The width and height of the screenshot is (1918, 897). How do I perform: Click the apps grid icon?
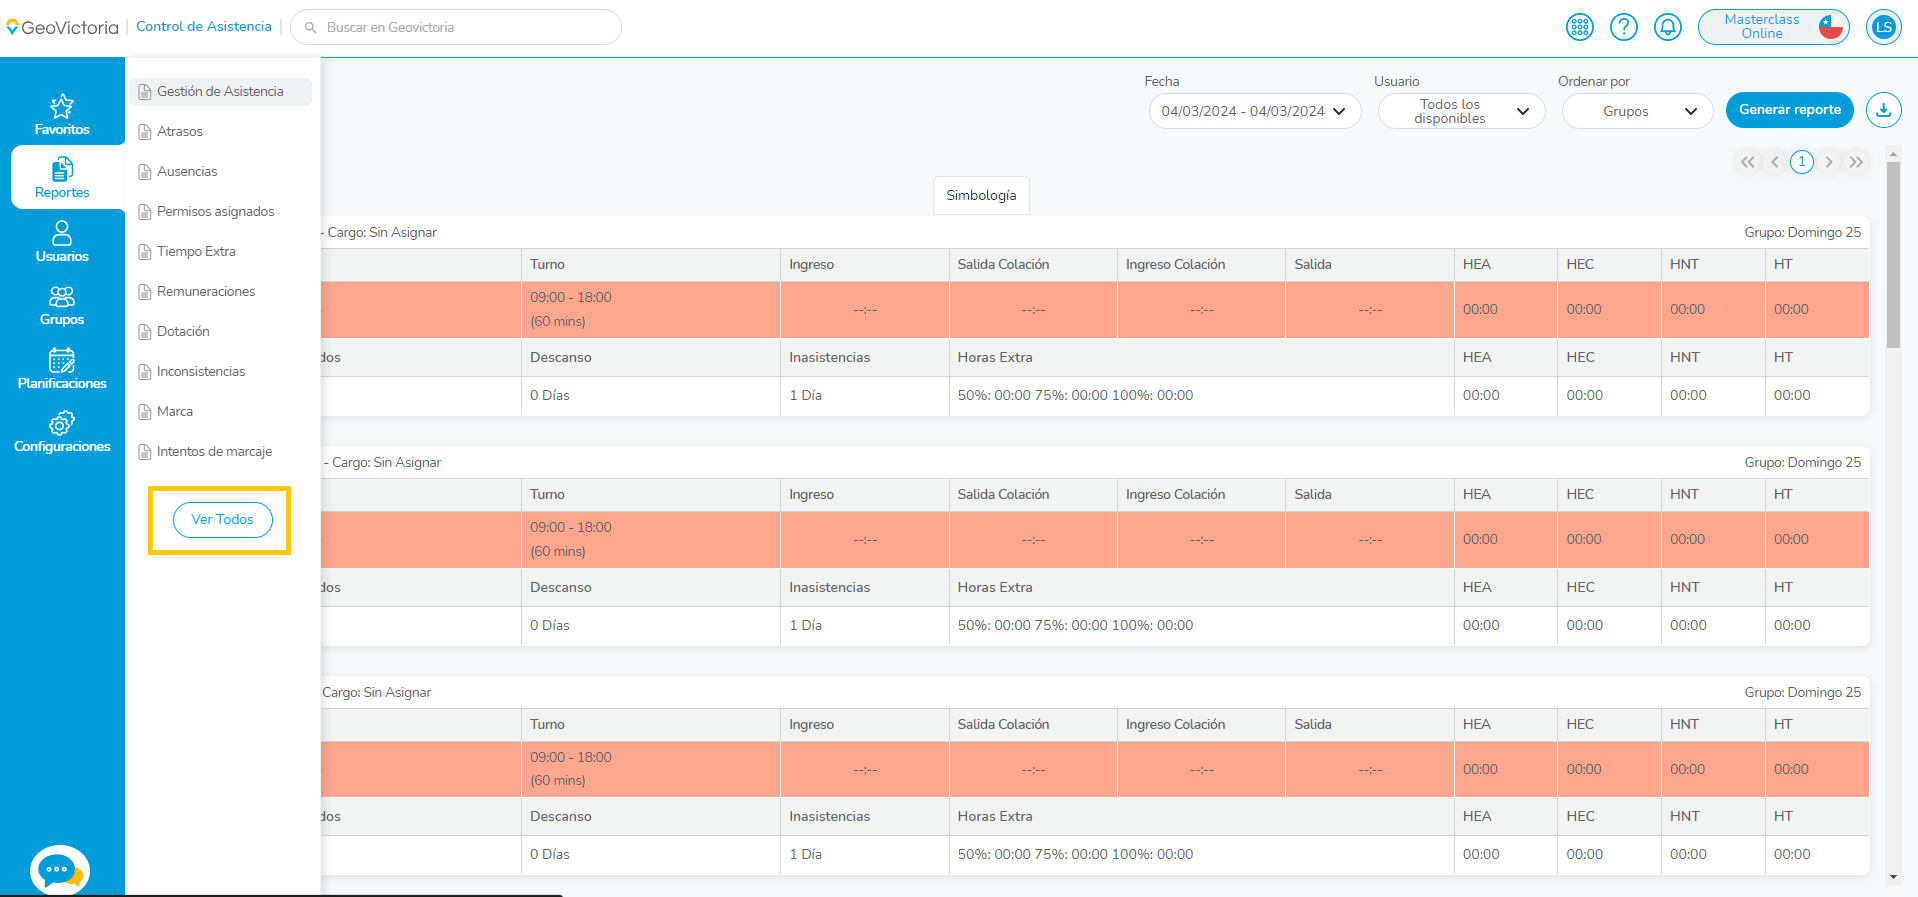1579,27
